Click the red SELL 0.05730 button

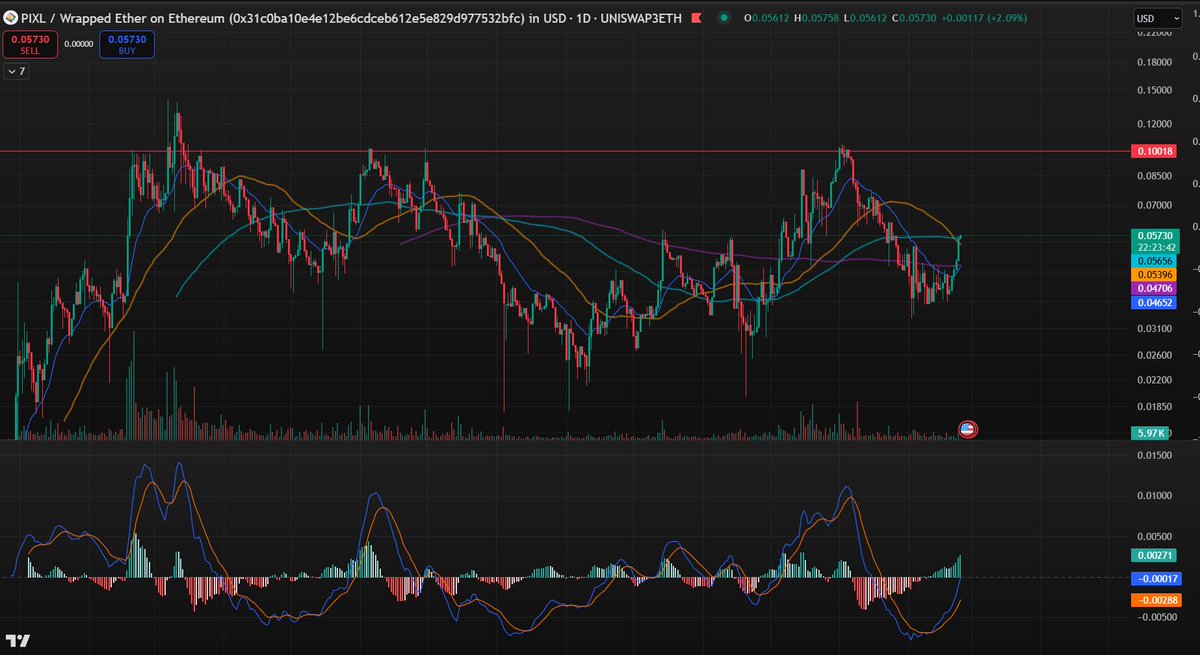coord(29,43)
